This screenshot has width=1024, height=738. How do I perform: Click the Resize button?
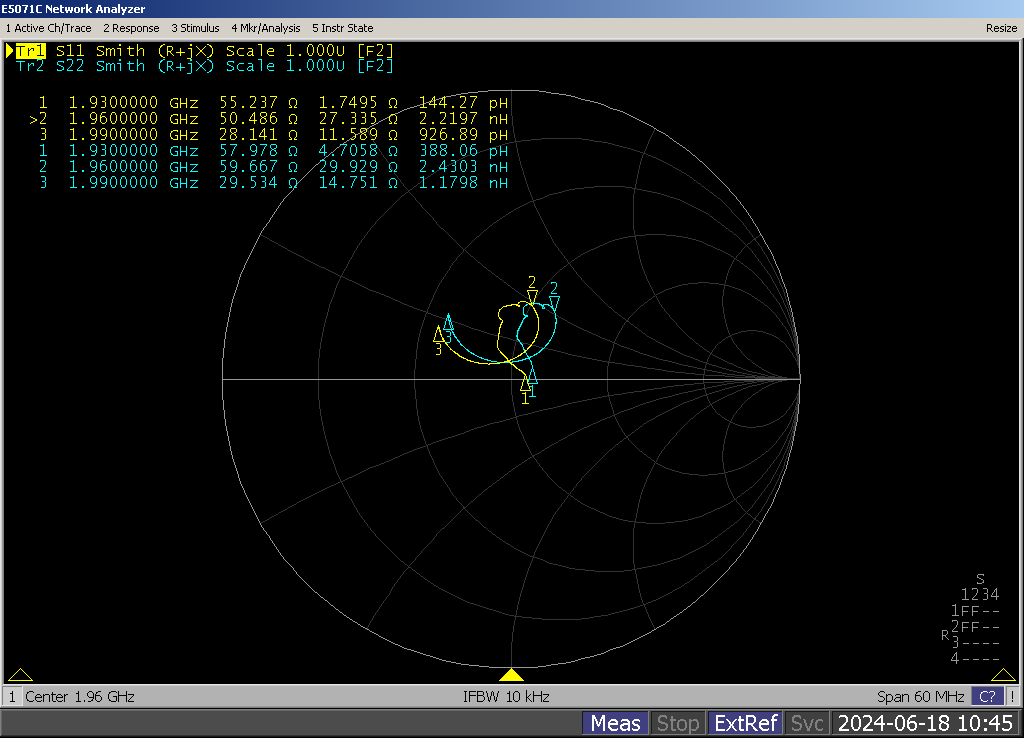(x=1001, y=28)
